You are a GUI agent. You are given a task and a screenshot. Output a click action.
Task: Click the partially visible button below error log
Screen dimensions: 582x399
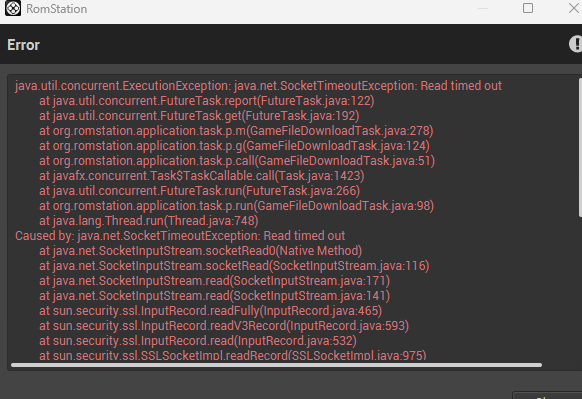point(547,395)
